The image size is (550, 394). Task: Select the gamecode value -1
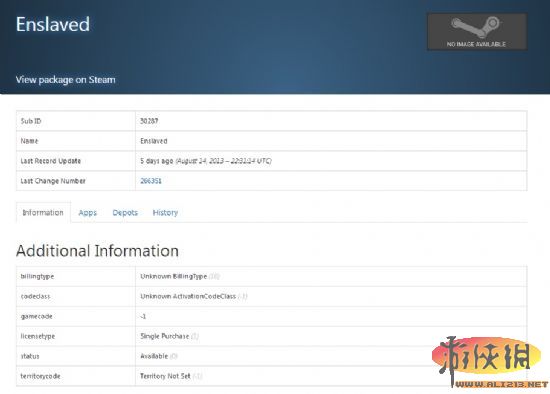click(x=143, y=316)
